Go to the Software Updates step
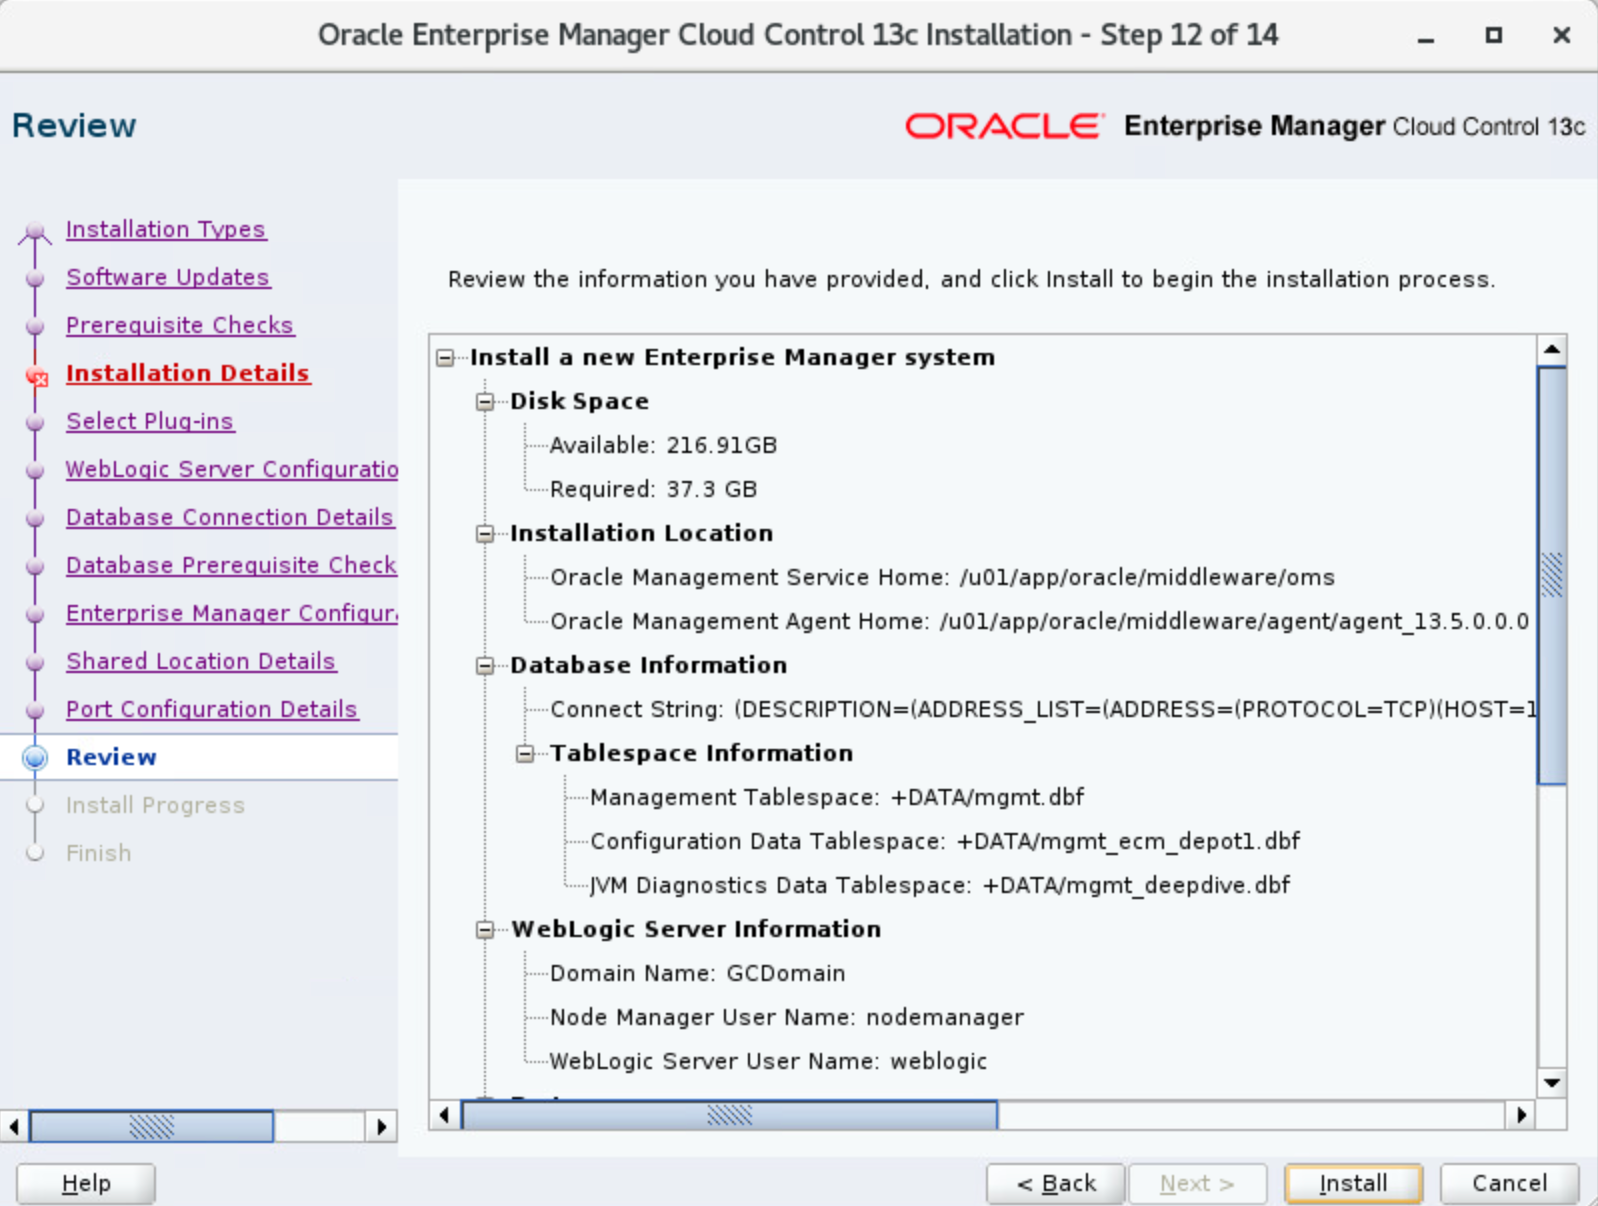Viewport: 1598px width, 1206px height. pos(168,277)
